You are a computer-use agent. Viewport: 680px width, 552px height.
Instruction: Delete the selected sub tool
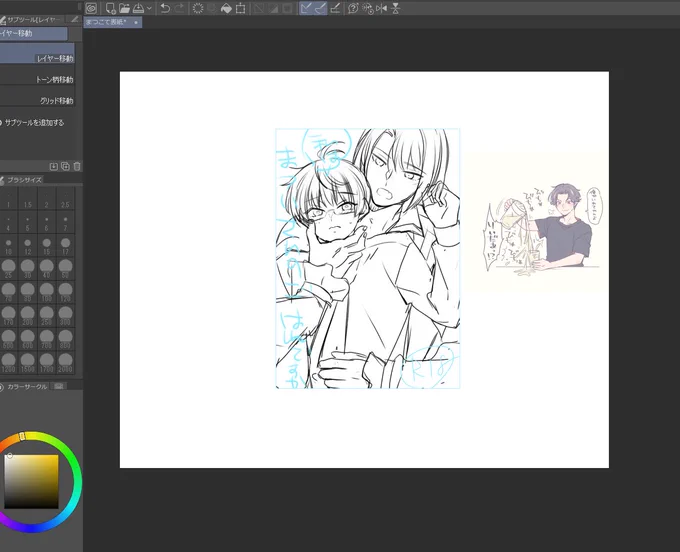click(x=77, y=166)
